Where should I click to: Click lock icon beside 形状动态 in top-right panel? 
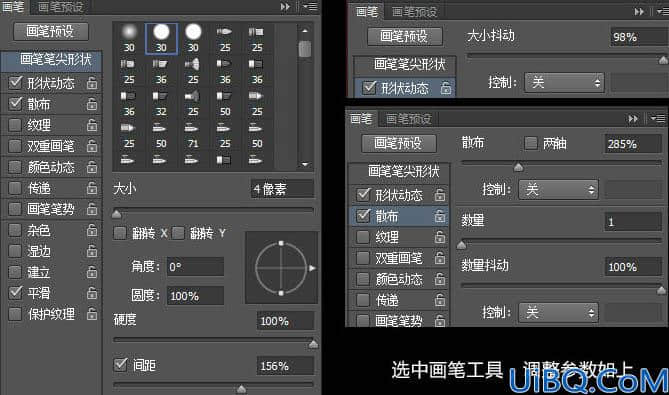(x=445, y=88)
